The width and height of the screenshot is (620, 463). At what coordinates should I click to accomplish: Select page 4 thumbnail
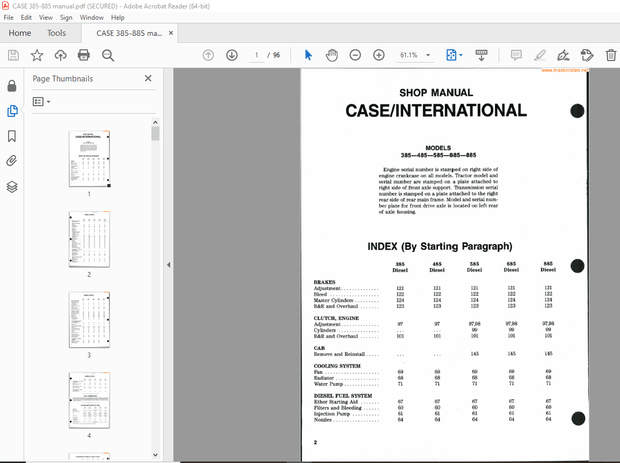coord(89,400)
